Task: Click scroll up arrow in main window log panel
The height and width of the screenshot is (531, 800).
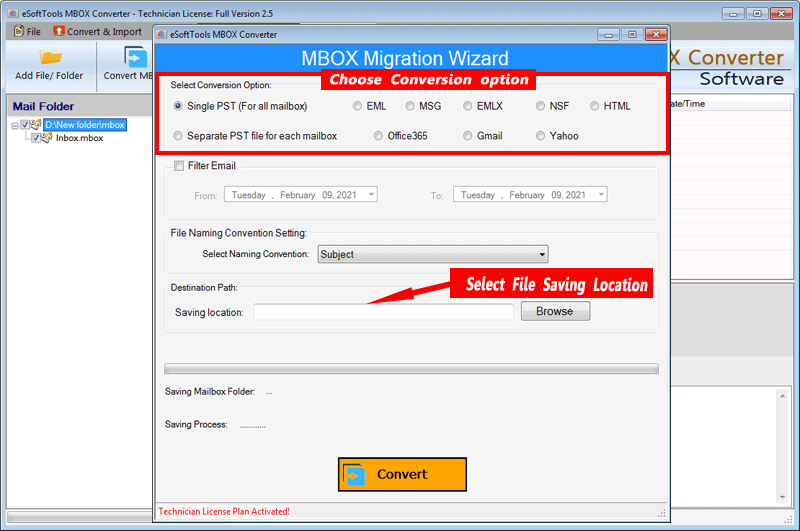Action: click(x=782, y=396)
